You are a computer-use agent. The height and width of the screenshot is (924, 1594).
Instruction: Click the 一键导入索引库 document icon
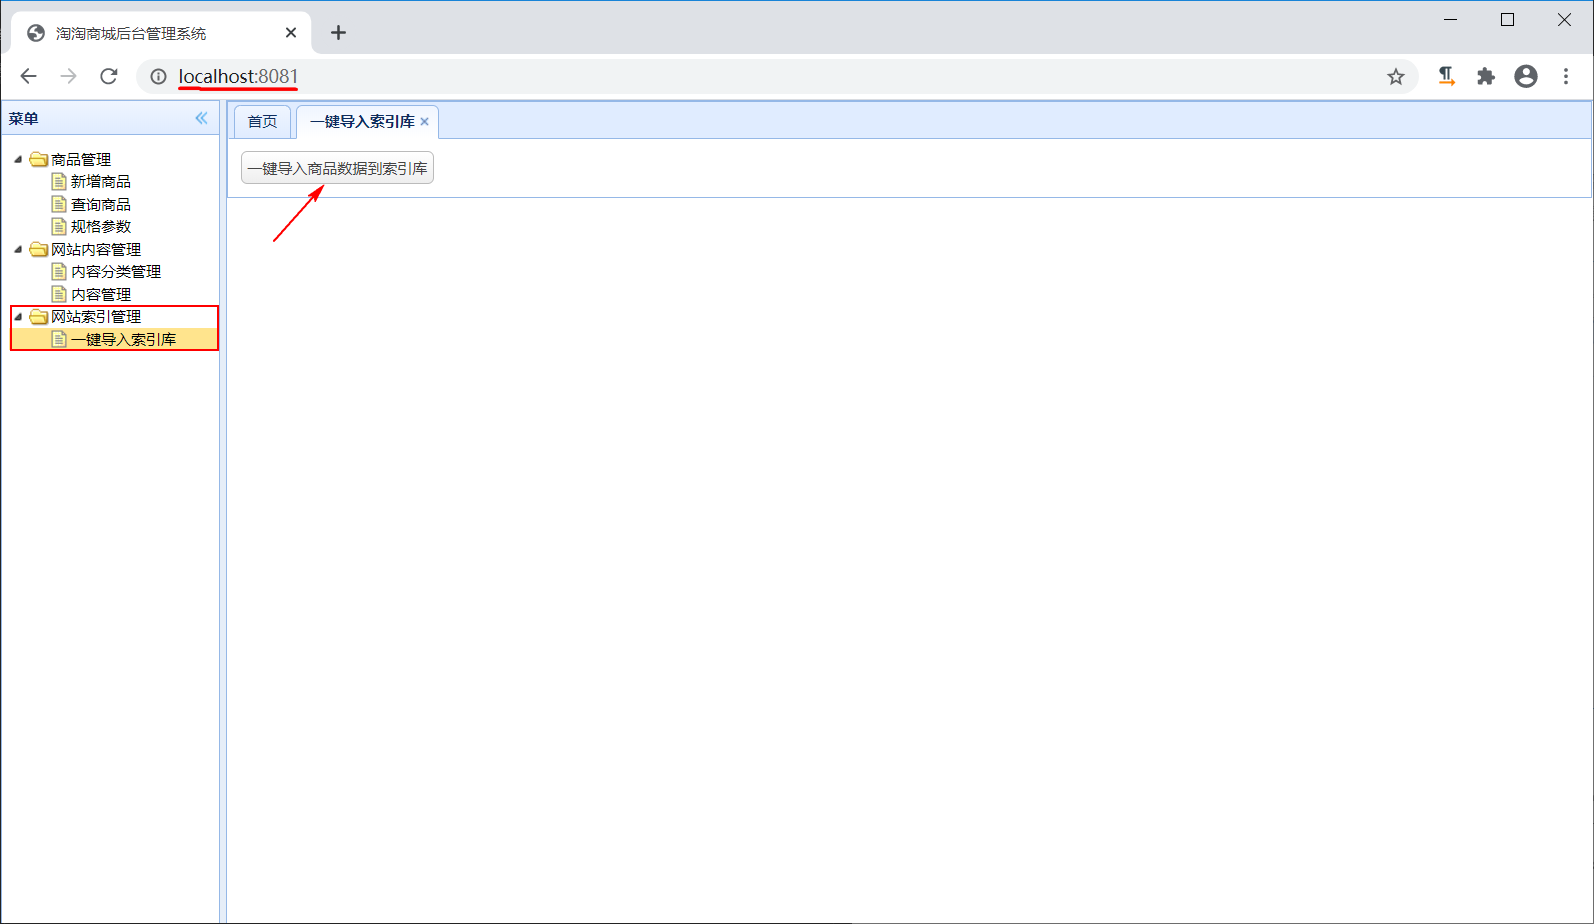(x=59, y=339)
